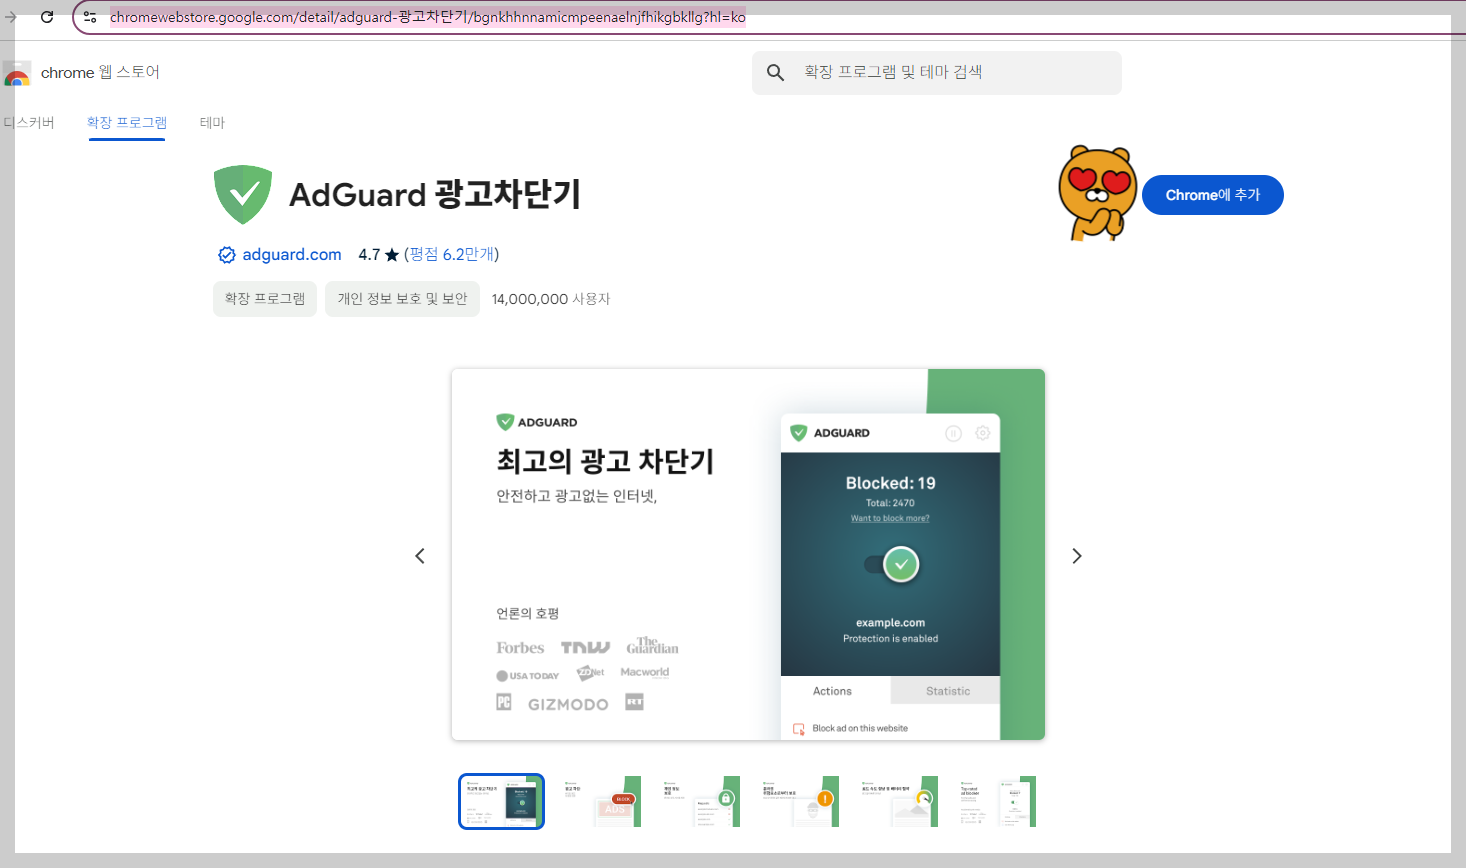Click the search magnifier icon
This screenshot has width=1466, height=868.
click(775, 72)
